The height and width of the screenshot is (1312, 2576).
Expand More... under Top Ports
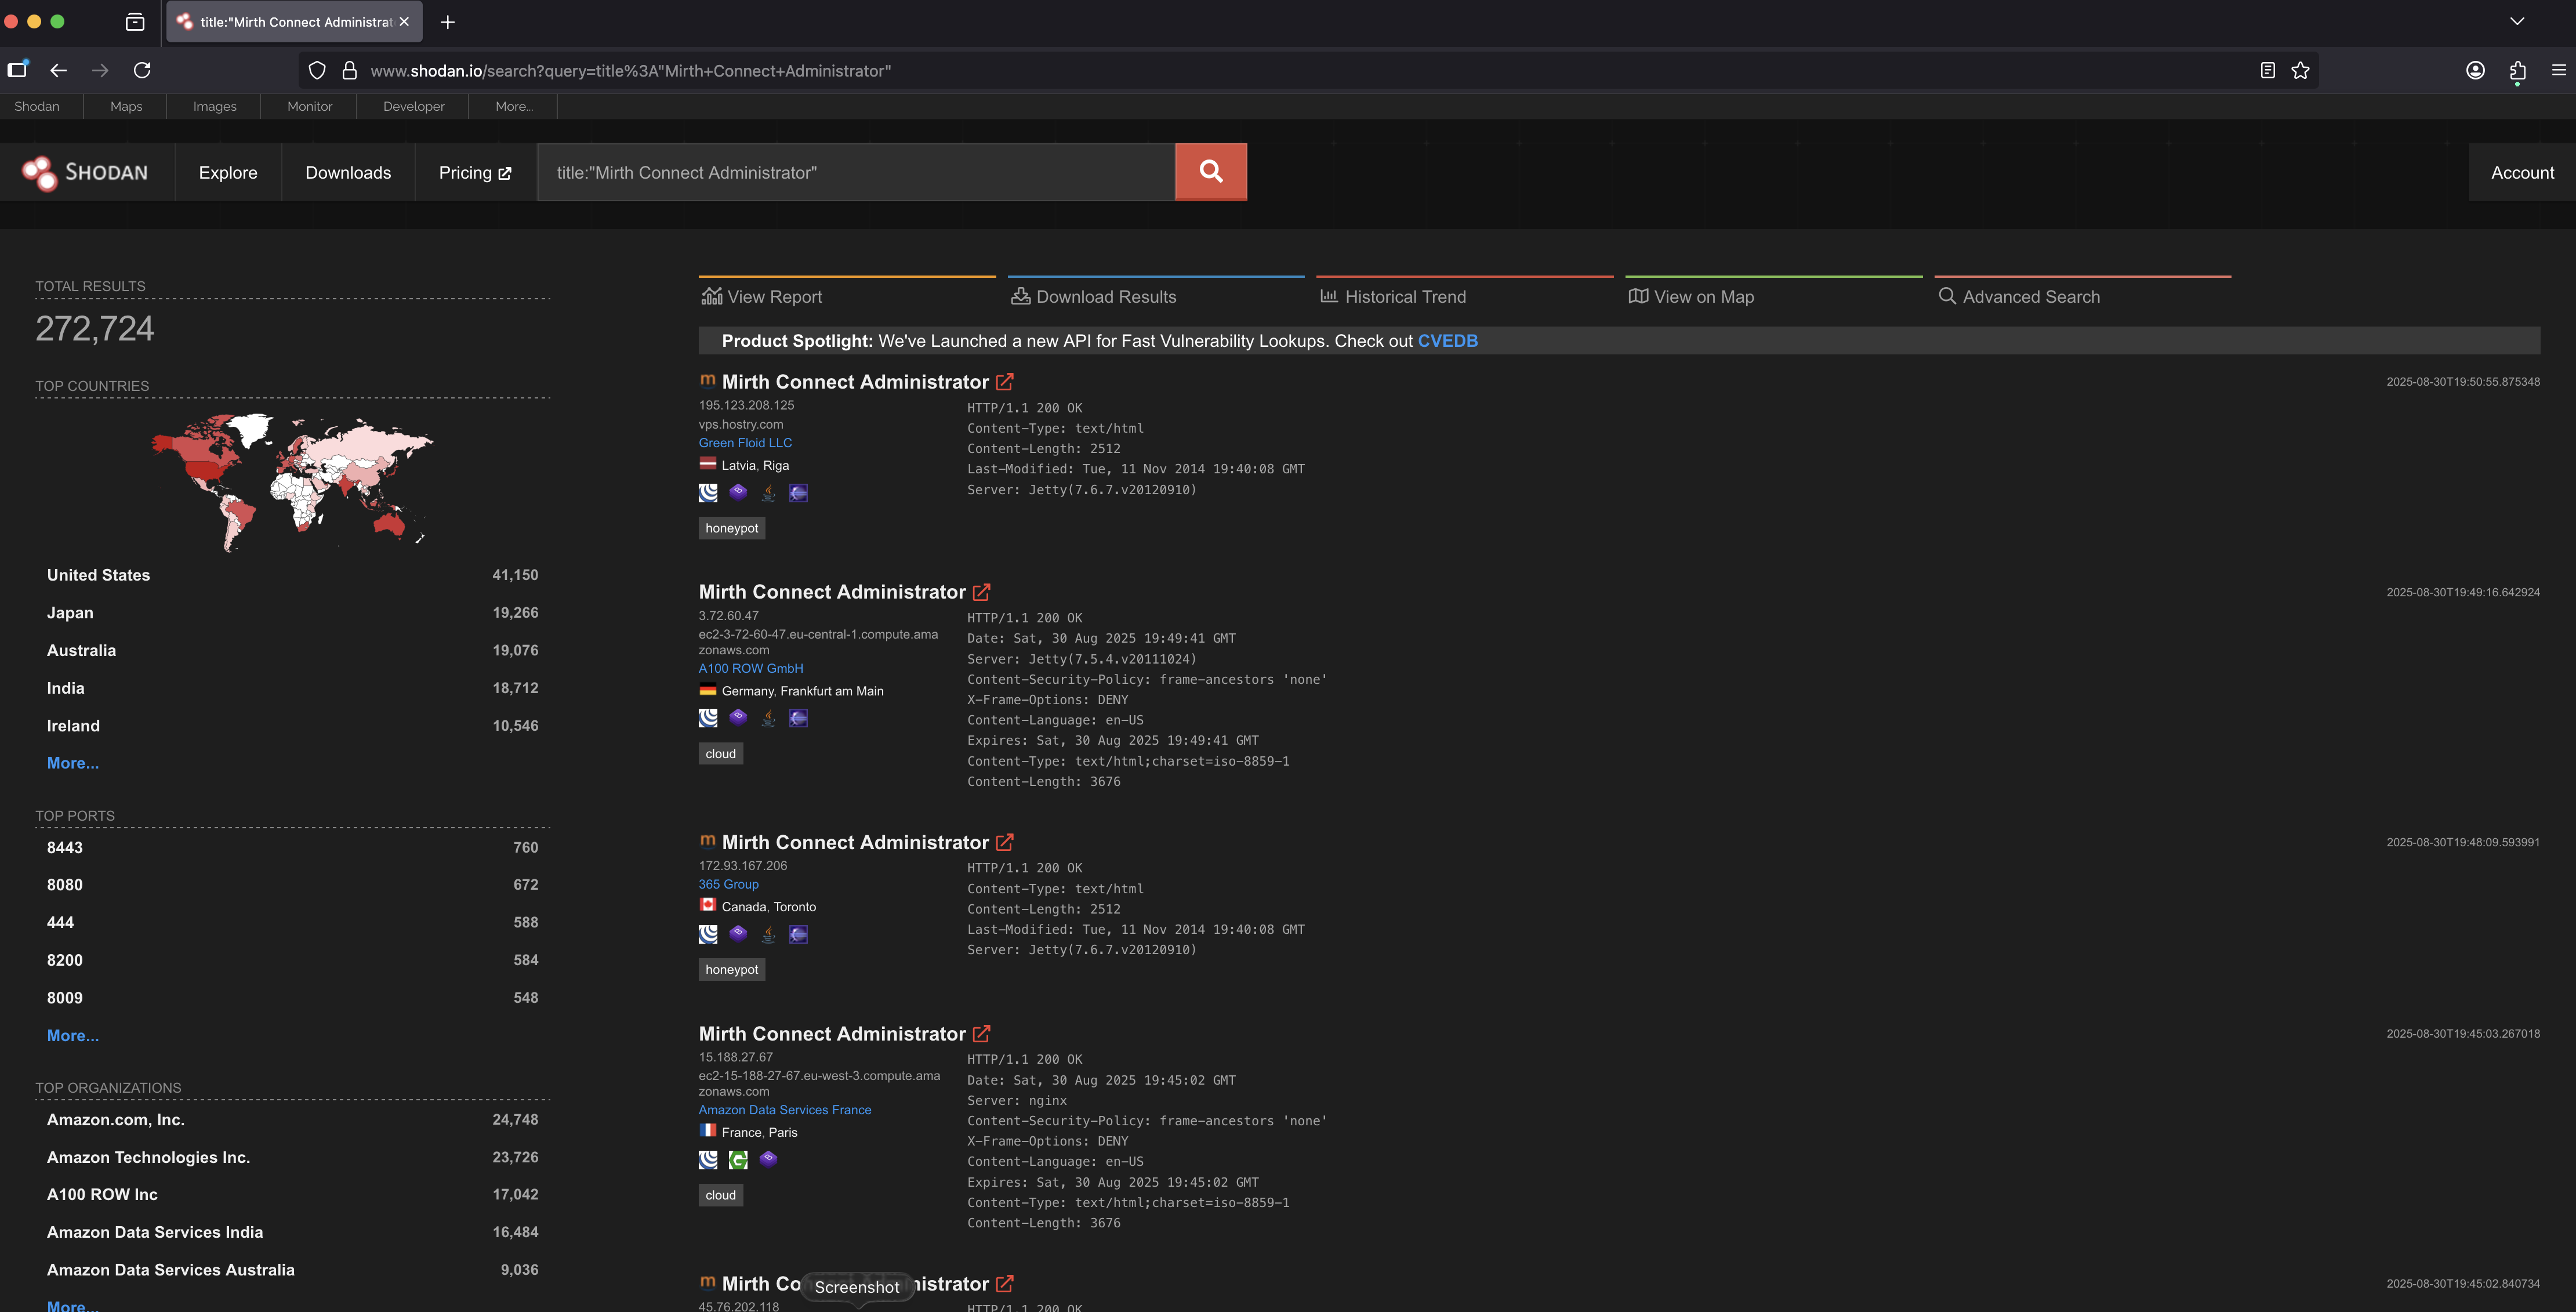72,1036
